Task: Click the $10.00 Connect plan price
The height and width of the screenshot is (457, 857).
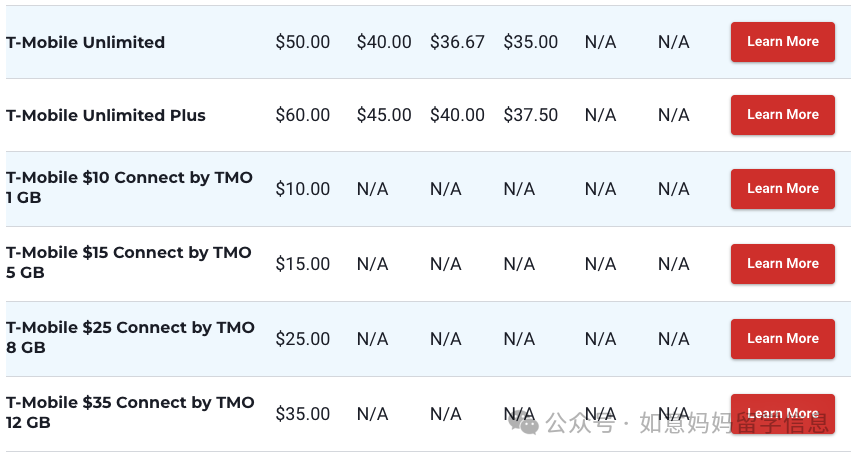Action: [303, 189]
